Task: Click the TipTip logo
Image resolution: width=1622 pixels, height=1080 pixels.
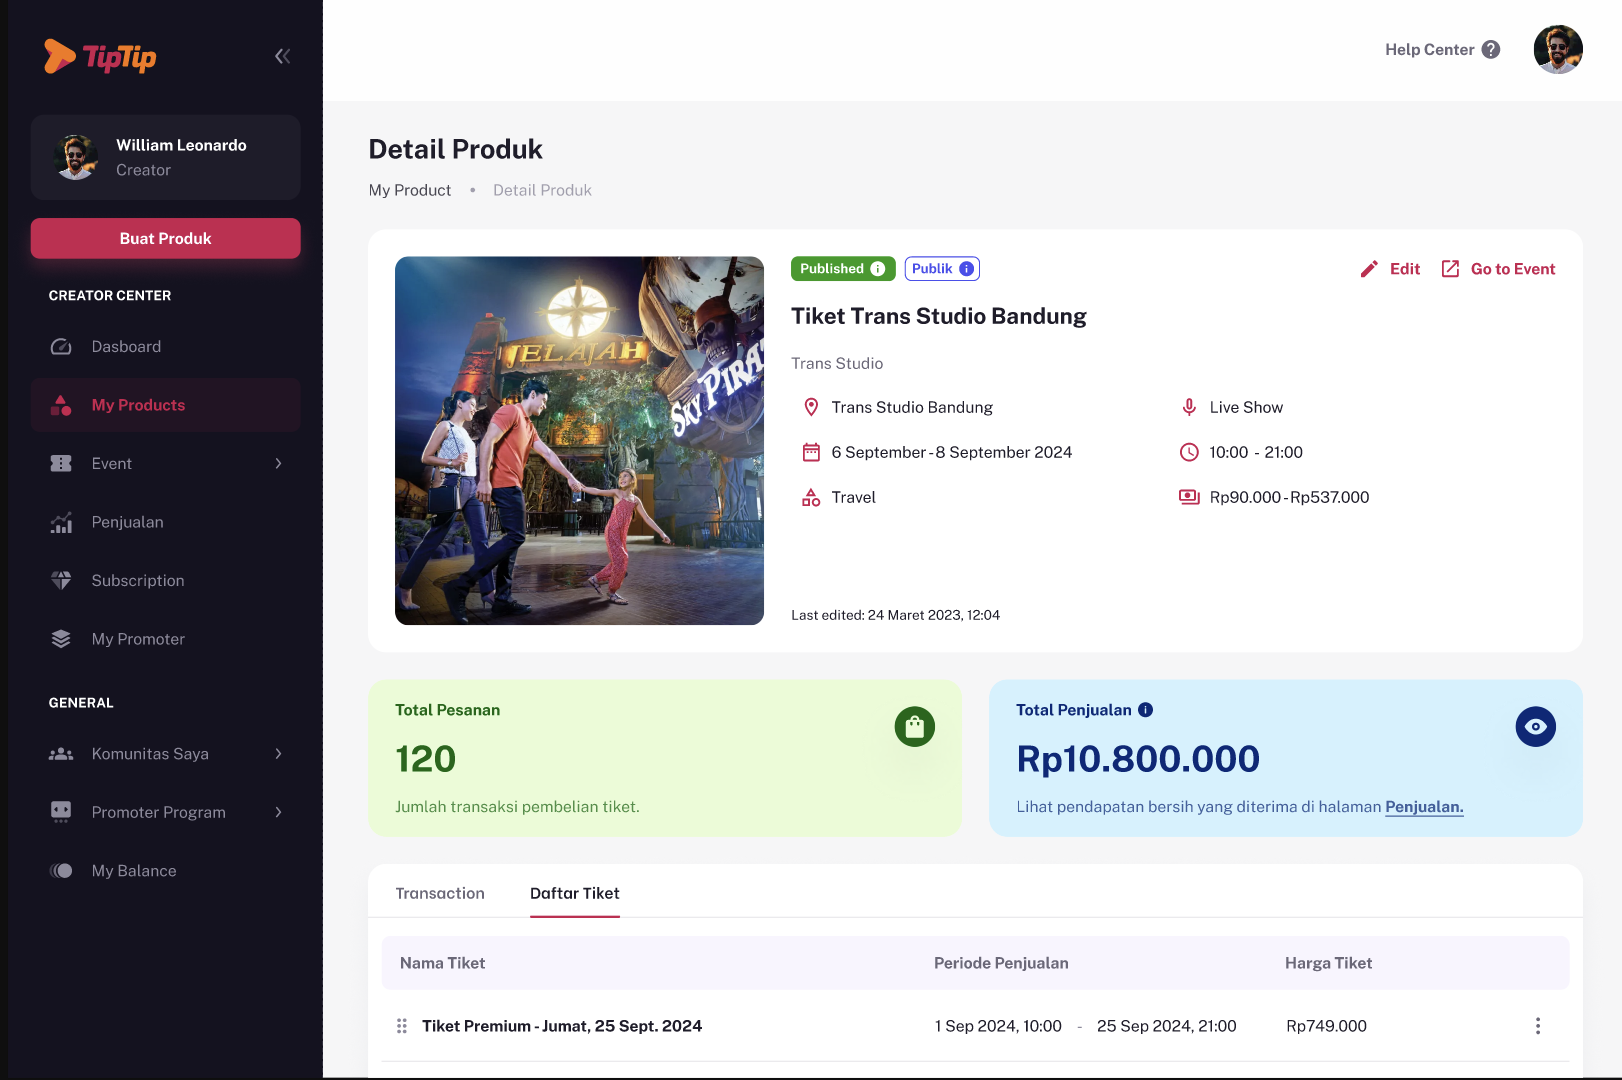Action: click(x=100, y=56)
